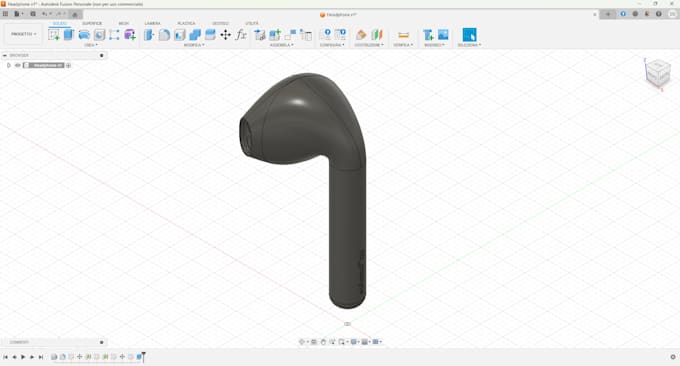
Task: Click the notifications bell icon
Action: [647, 14]
